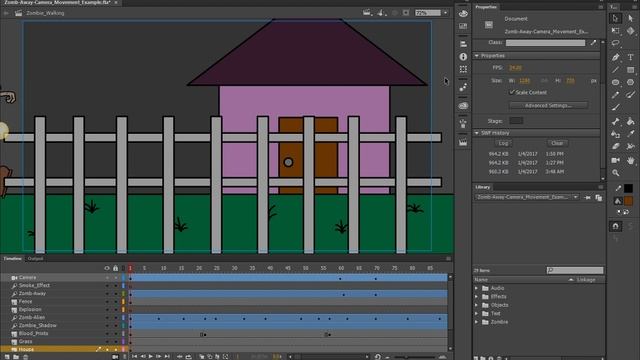Play the timeline animation
Screen dimensions: 640x360
tap(151, 357)
